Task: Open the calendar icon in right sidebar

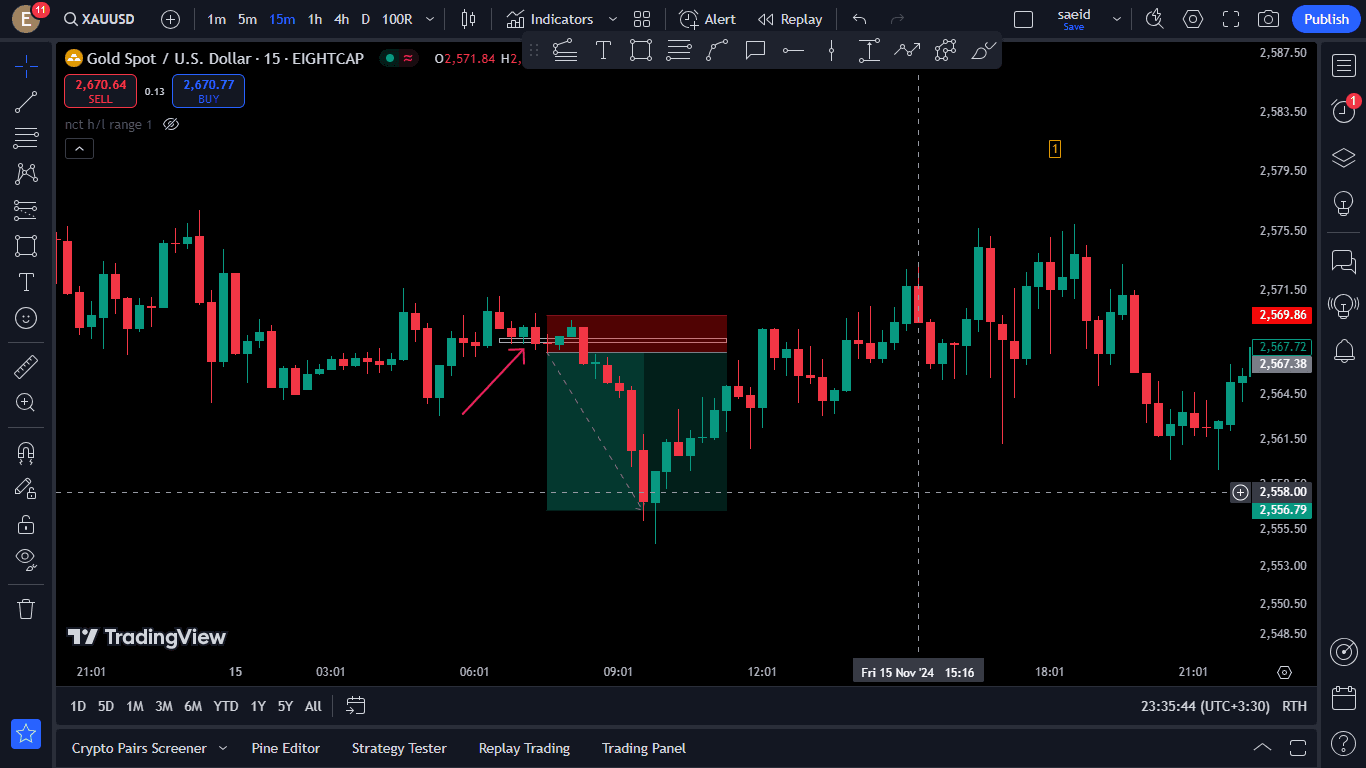Action: (x=1343, y=697)
